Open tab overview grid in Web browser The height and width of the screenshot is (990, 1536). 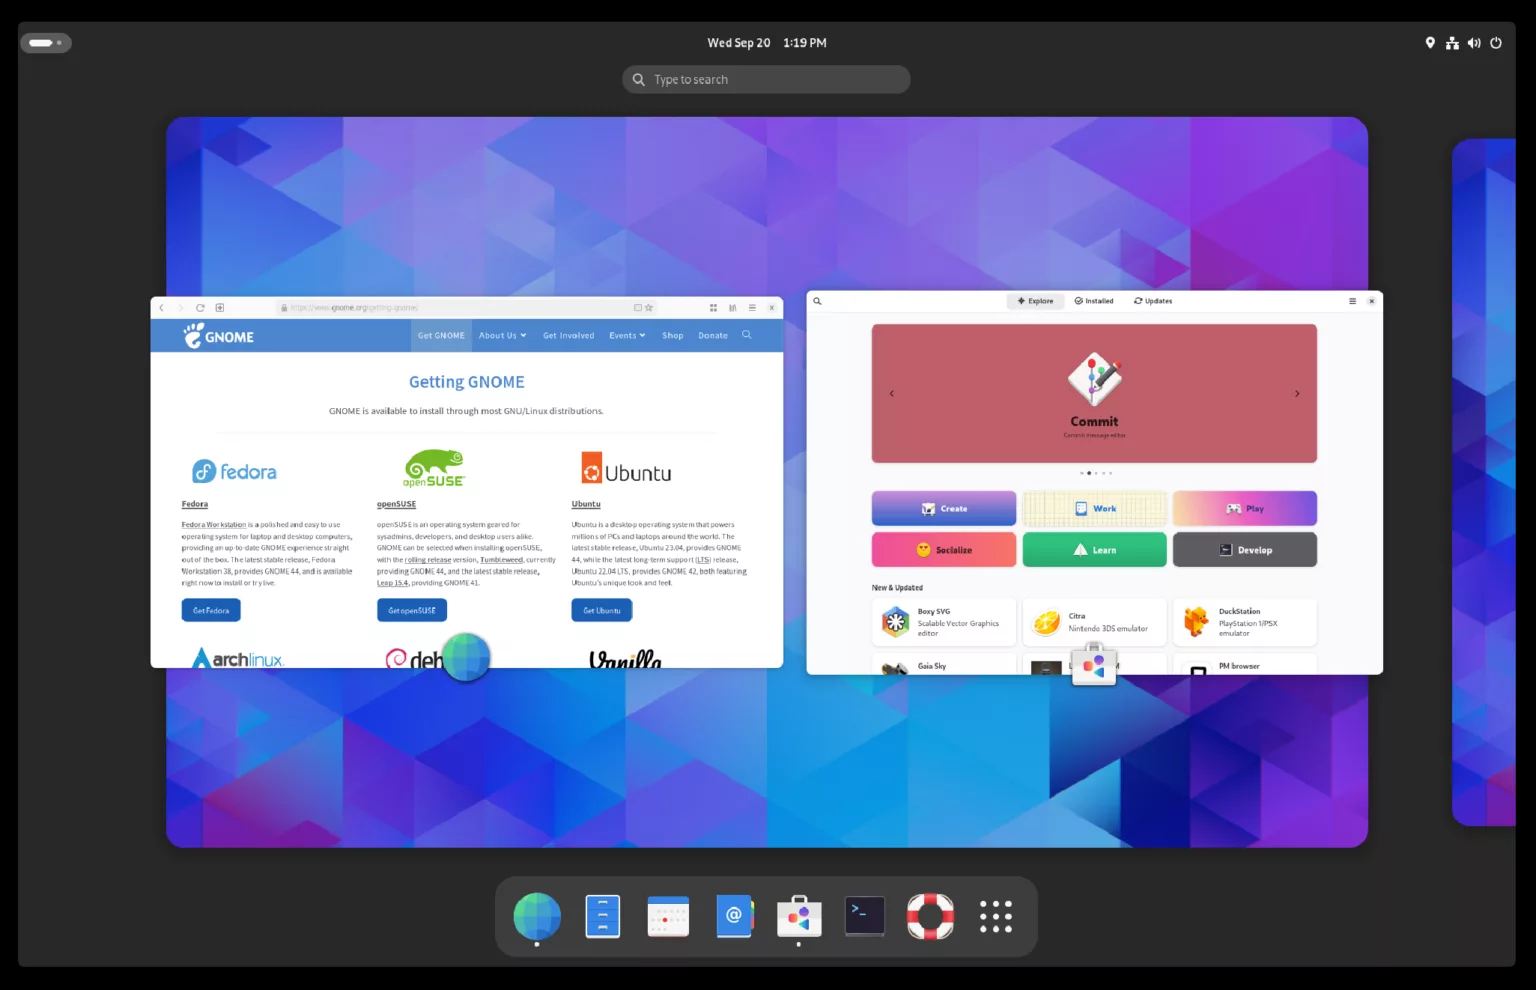(x=713, y=308)
